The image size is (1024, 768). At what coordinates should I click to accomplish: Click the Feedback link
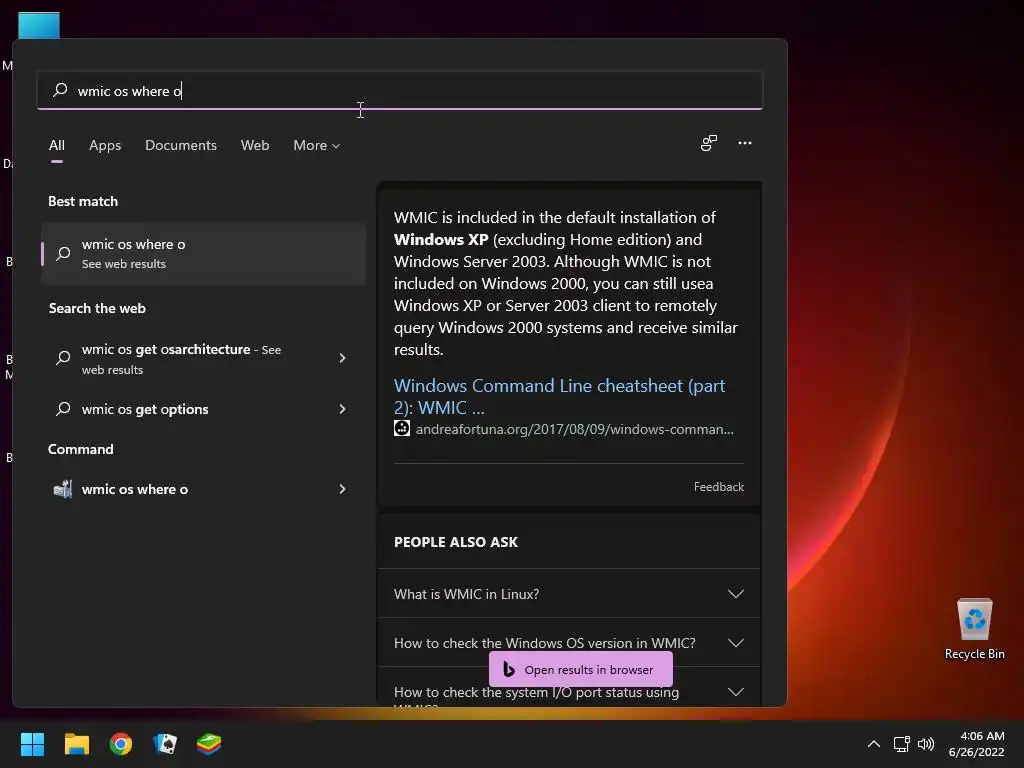tap(718, 487)
